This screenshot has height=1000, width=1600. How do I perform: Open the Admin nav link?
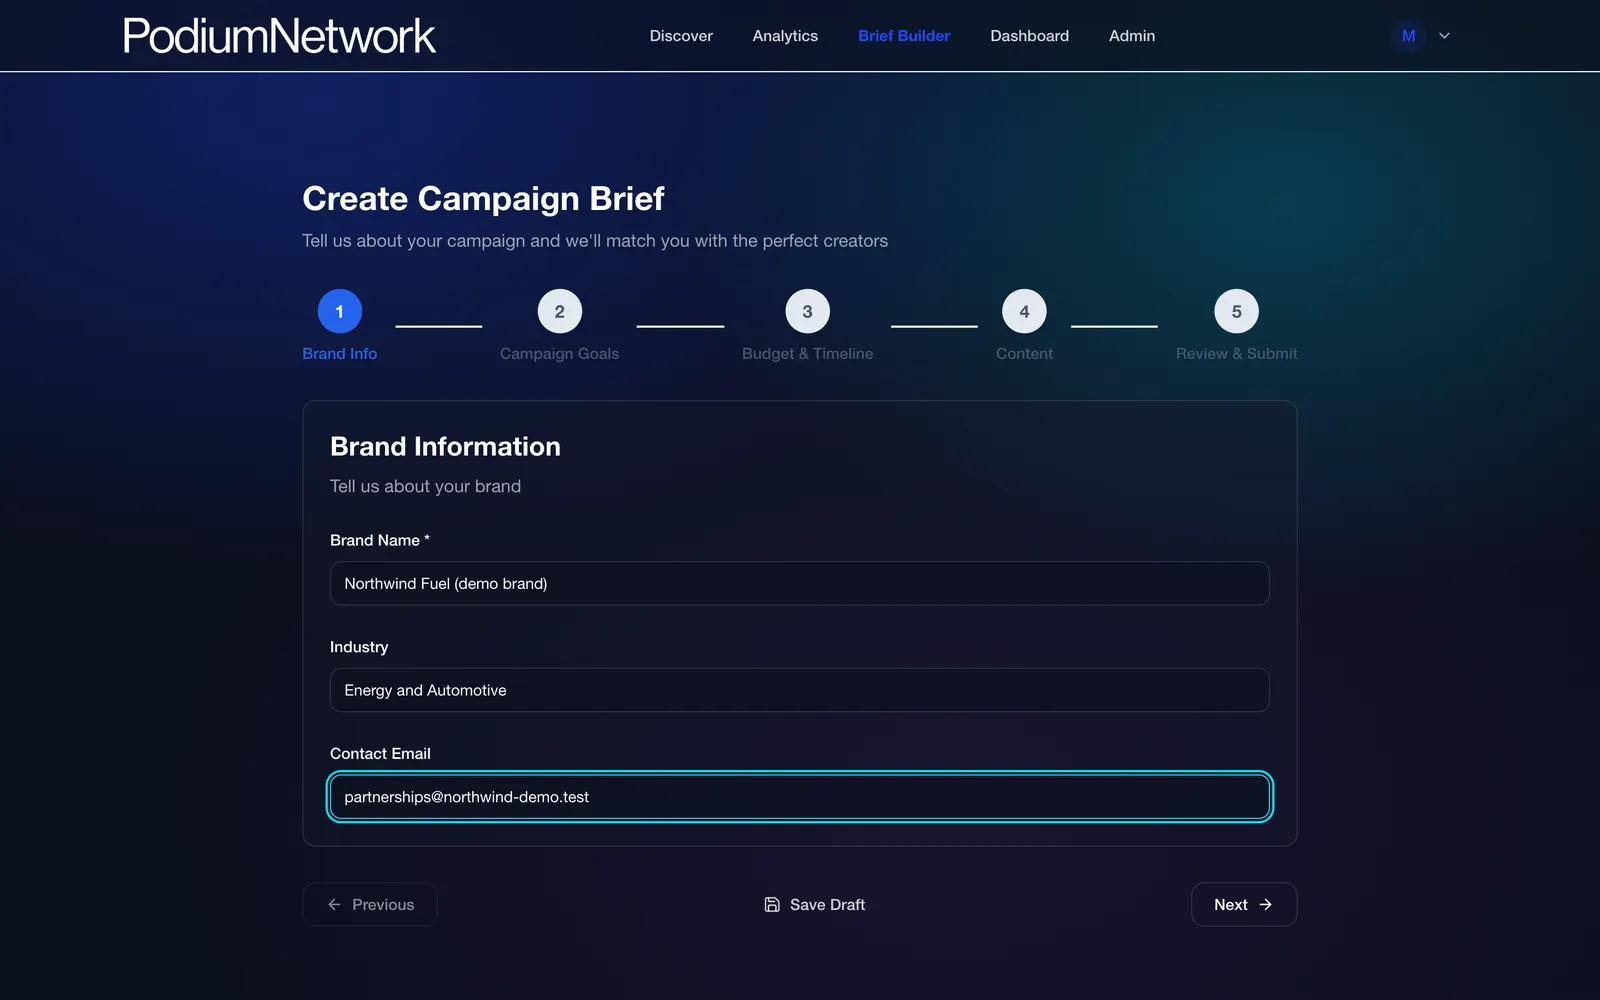[x=1132, y=36]
